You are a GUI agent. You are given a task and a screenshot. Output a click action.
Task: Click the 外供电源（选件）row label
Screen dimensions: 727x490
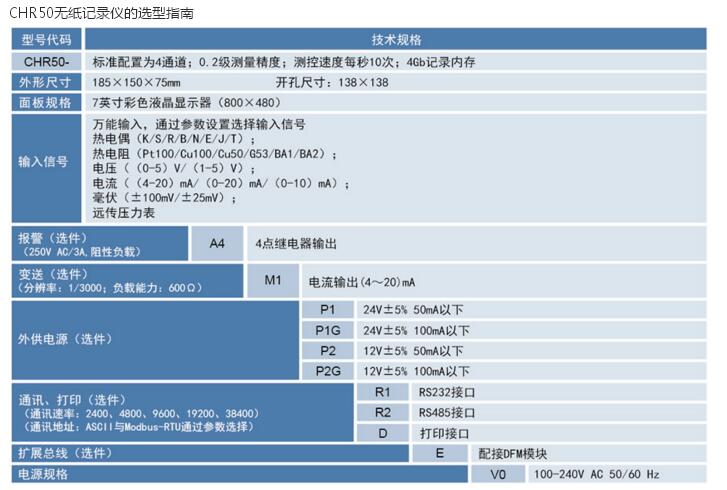tap(70, 339)
